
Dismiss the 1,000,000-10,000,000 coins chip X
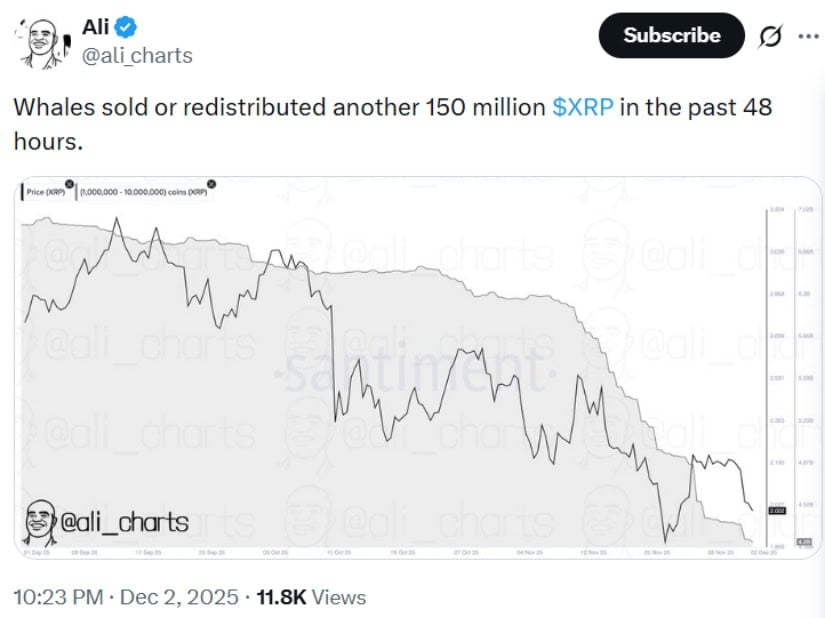tap(210, 186)
